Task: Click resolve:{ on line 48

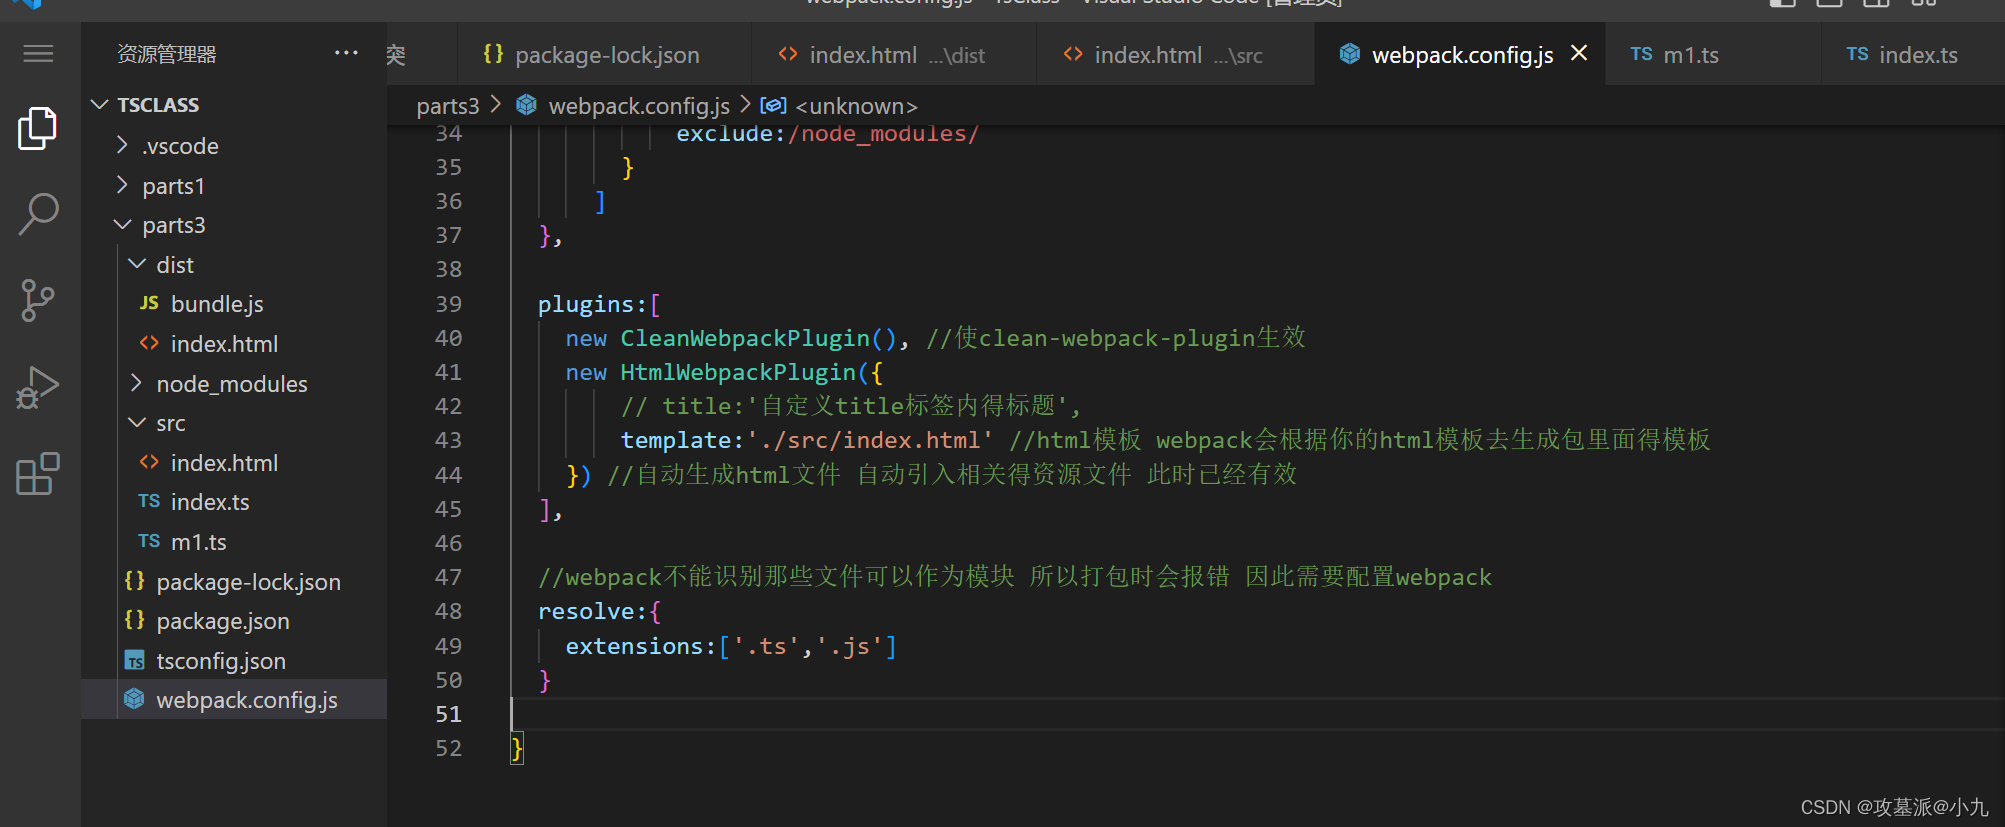Action: pos(599,611)
